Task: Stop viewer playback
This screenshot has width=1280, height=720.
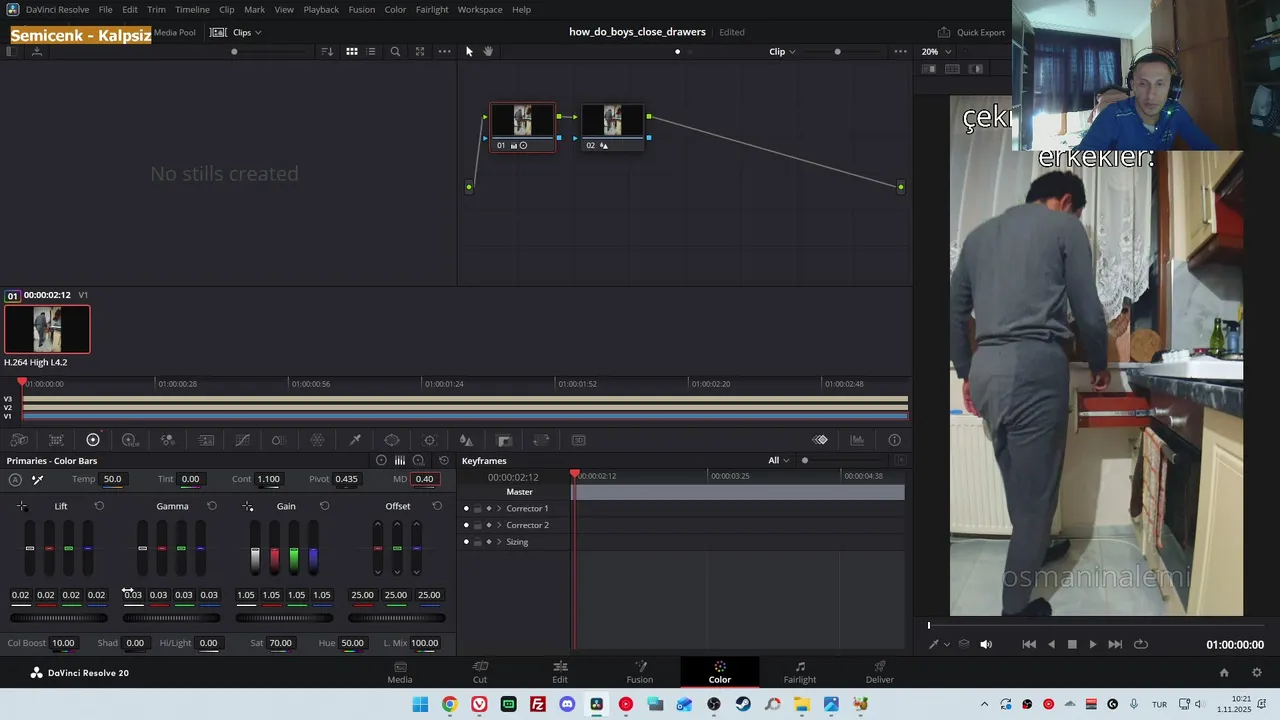Action: 1072,645
